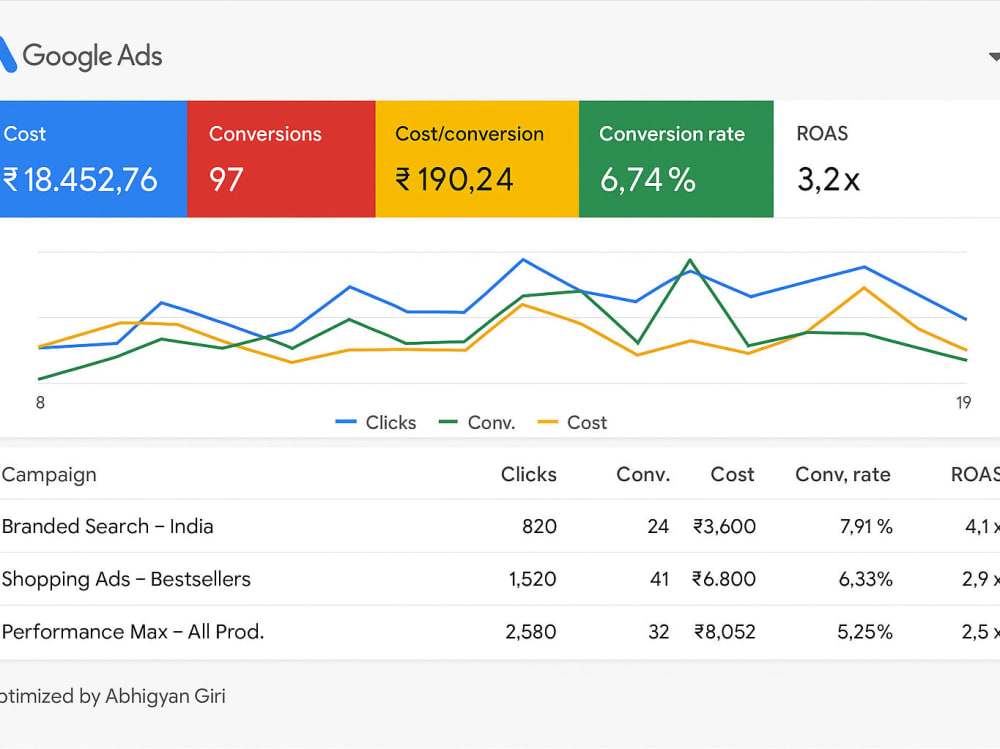Select the red Conversions metric card
This screenshot has height=749, width=1000.
(281, 159)
